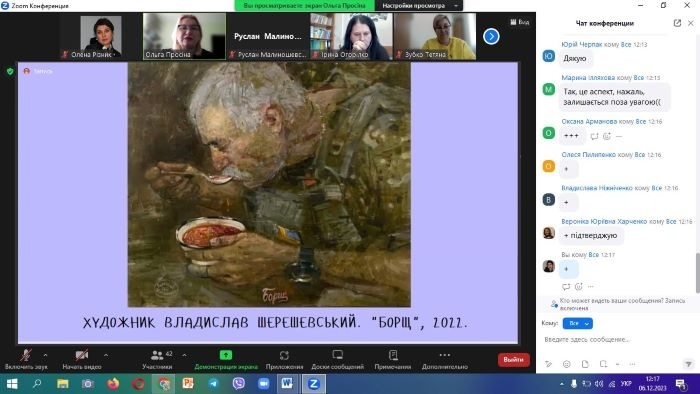The image size is (700, 394).
Task: Take screenshot icon in chat toolbar
Action: pos(603,365)
